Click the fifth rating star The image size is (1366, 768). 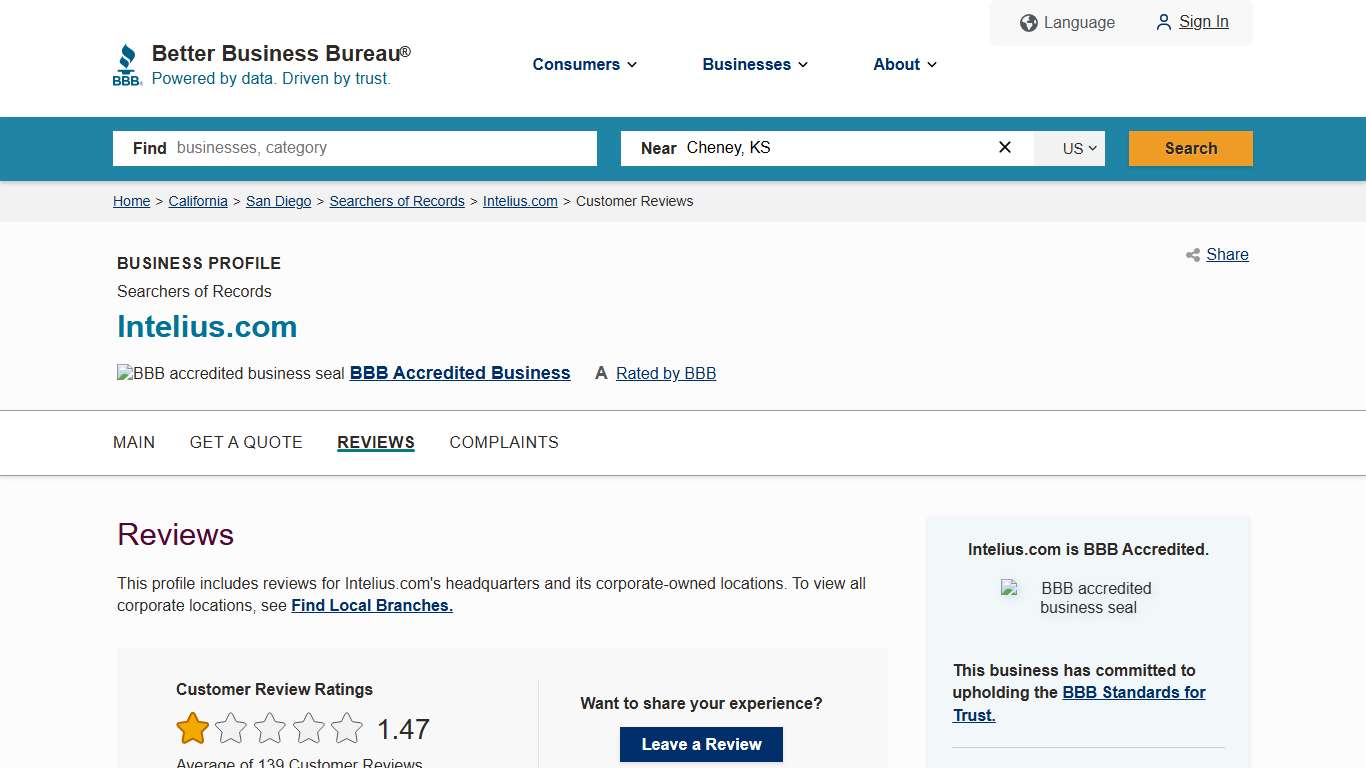[347, 728]
